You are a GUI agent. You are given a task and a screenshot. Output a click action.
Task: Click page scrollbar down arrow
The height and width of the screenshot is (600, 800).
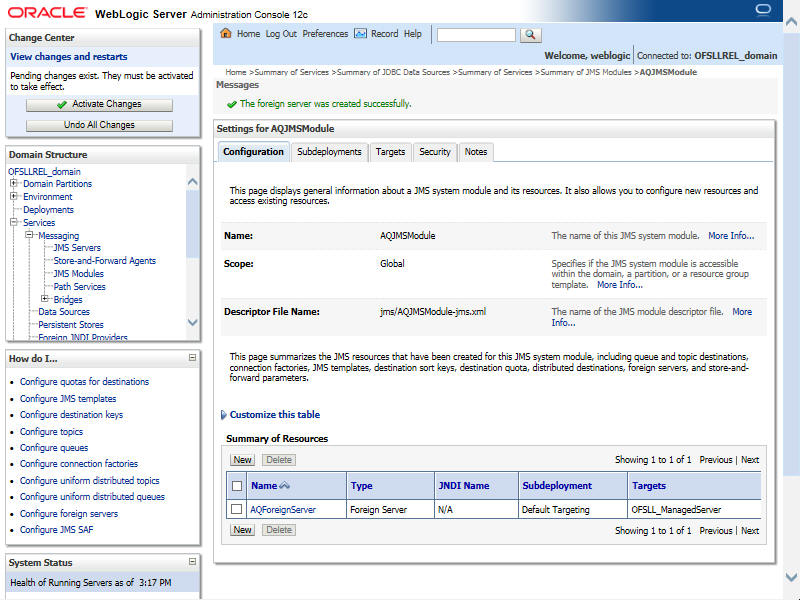point(791,577)
